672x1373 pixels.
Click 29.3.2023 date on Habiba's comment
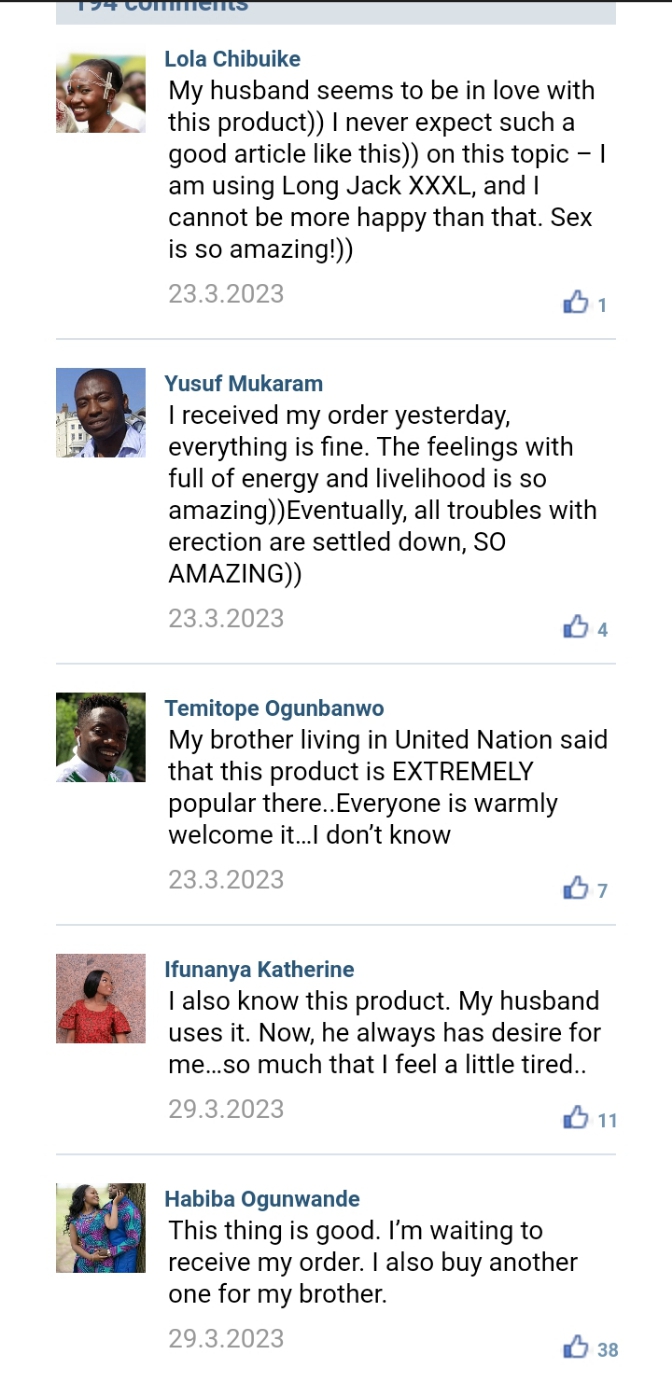pyautogui.click(x=226, y=1338)
